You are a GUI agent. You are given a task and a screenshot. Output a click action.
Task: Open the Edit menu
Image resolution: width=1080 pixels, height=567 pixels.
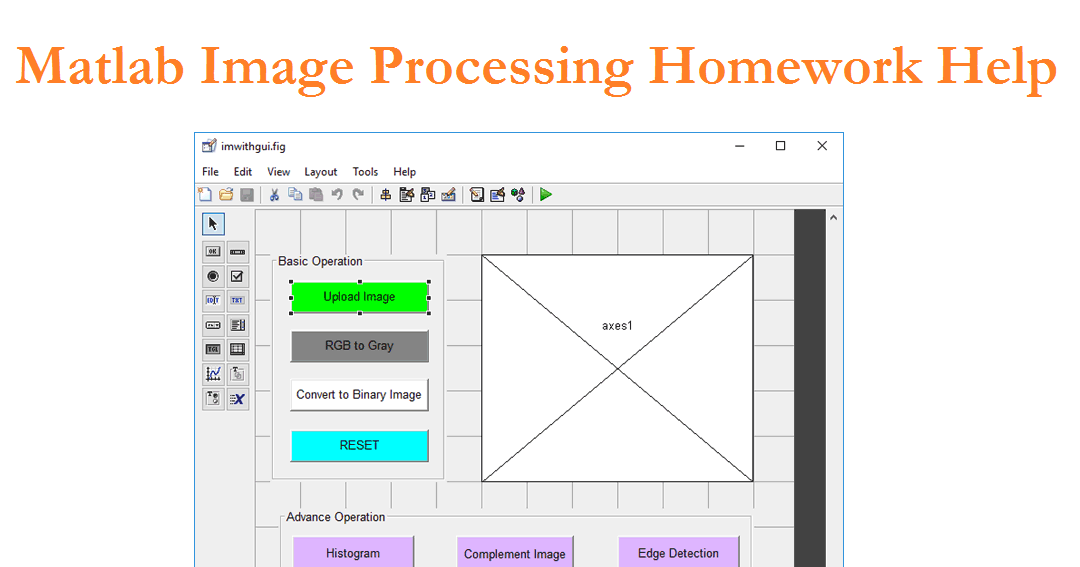pyautogui.click(x=242, y=172)
